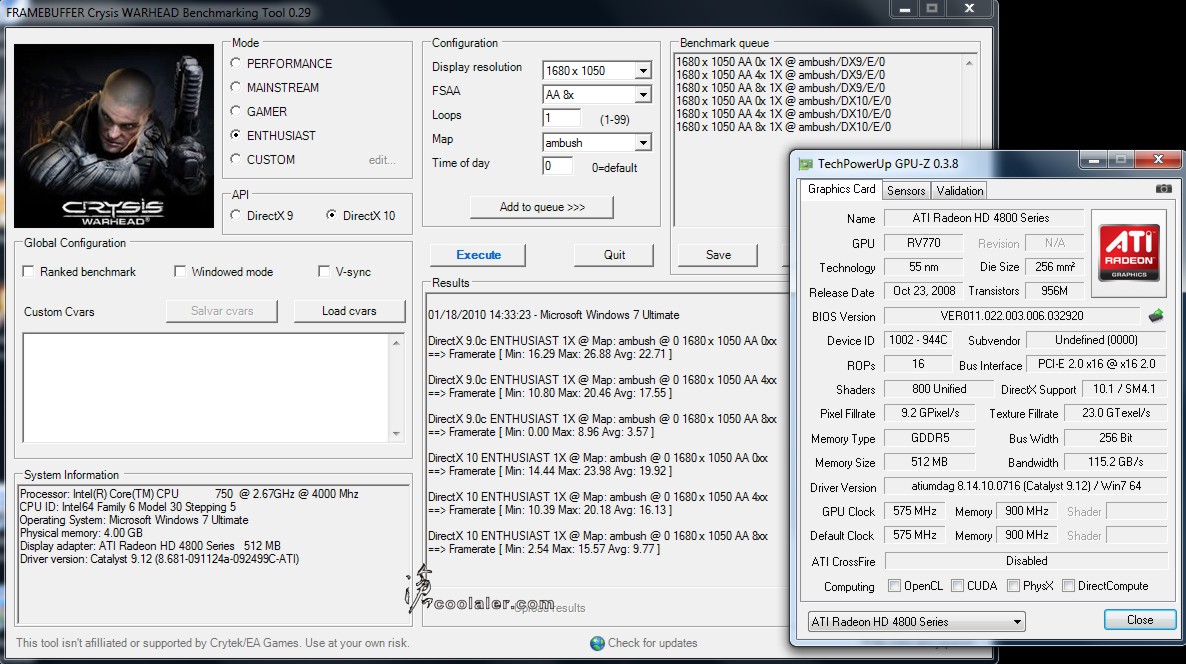This screenshot has width=1186, height=664.
Task: Toggle the OpenCL checkbox in GPU-Z
Action: click(895, 585)
